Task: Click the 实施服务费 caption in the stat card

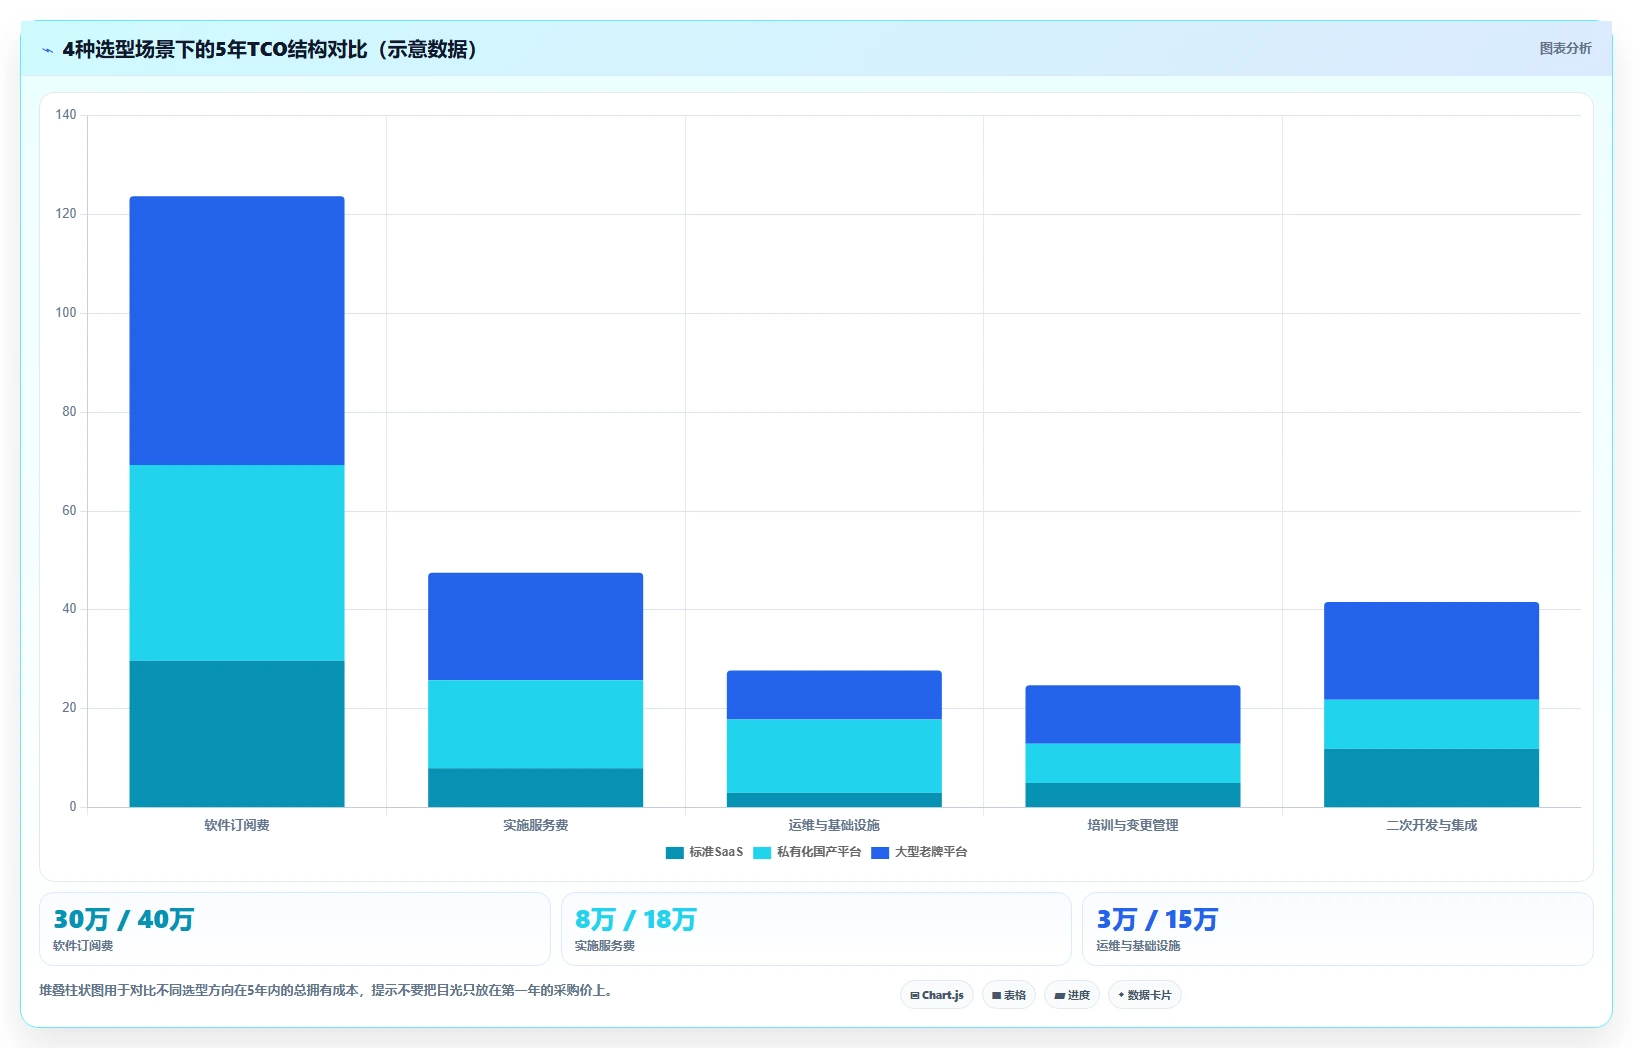Action: click(x=605, y=946)
